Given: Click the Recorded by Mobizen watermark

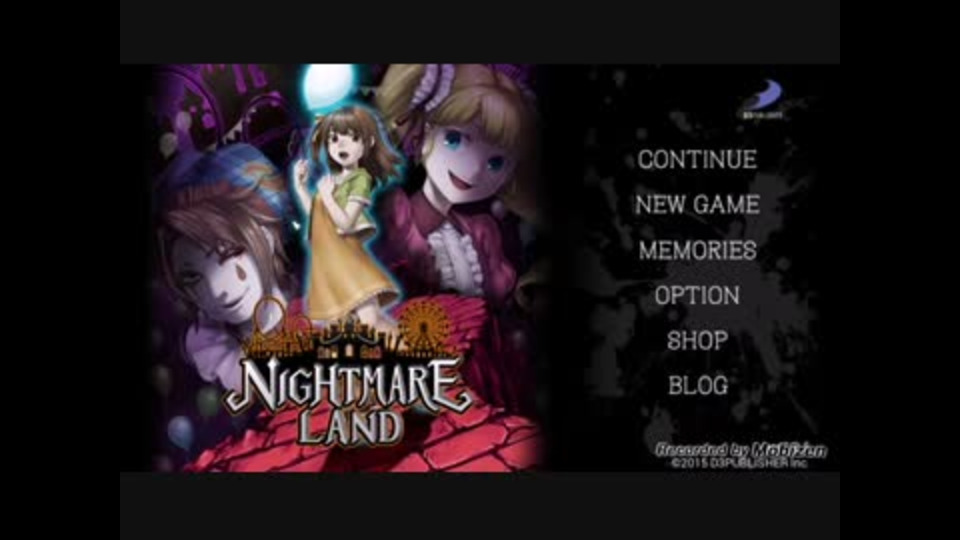Looking at the screenshot, I should coord(741,450).
